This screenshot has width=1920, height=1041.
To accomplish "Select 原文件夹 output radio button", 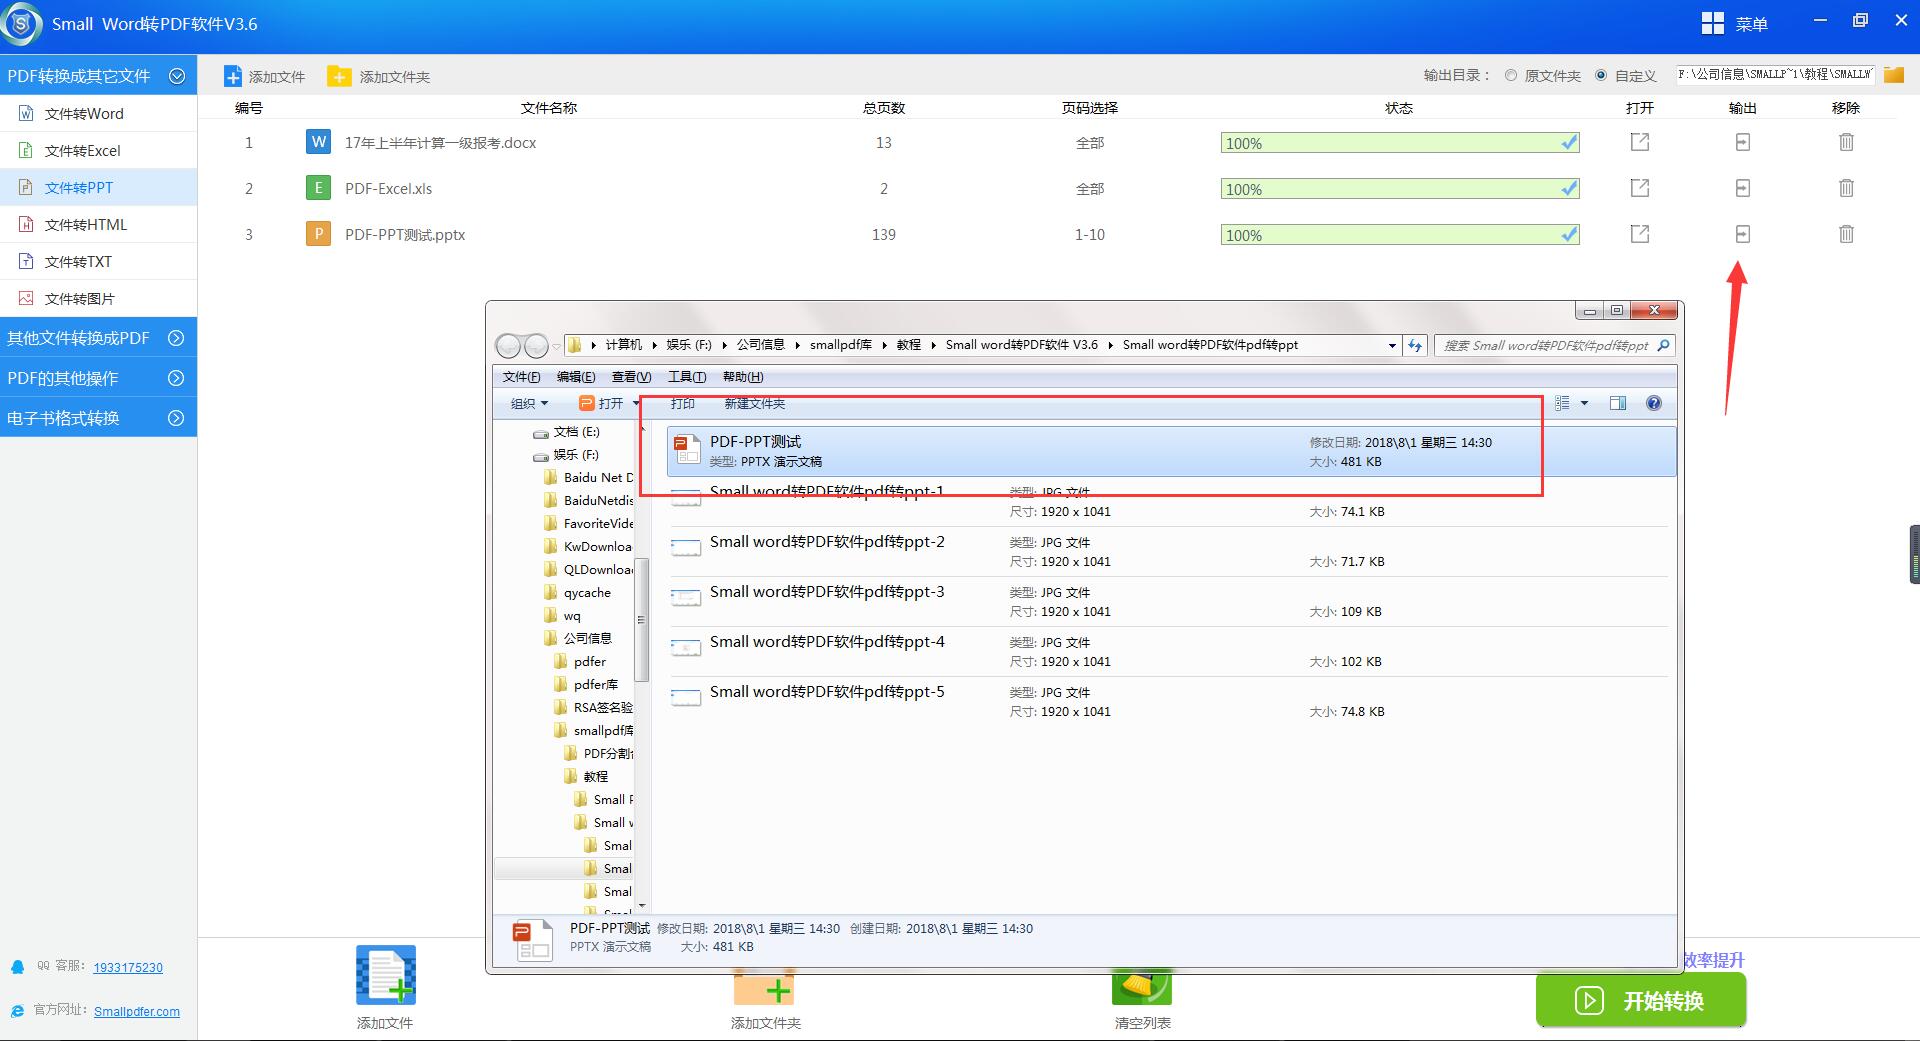I will pos(1511,75).
